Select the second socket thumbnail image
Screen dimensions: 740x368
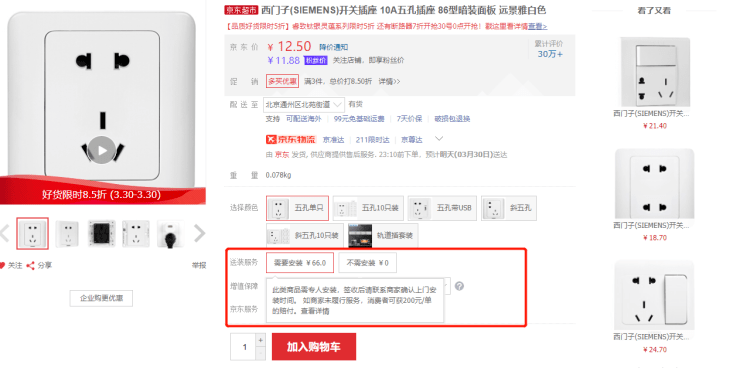tap(67, 234)
